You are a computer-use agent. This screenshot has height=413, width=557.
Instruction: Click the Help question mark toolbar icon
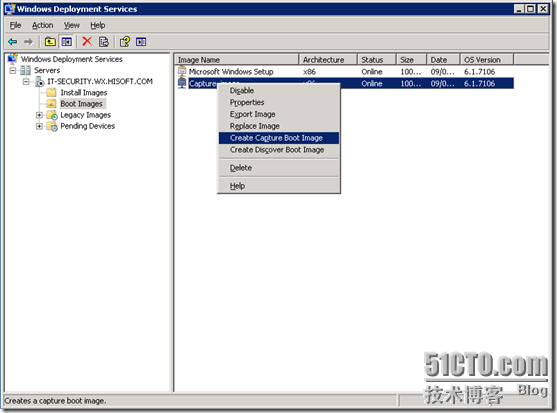125,42
